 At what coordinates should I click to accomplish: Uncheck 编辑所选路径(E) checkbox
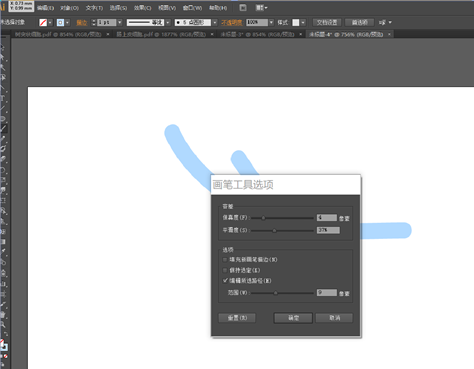[225, 280]
